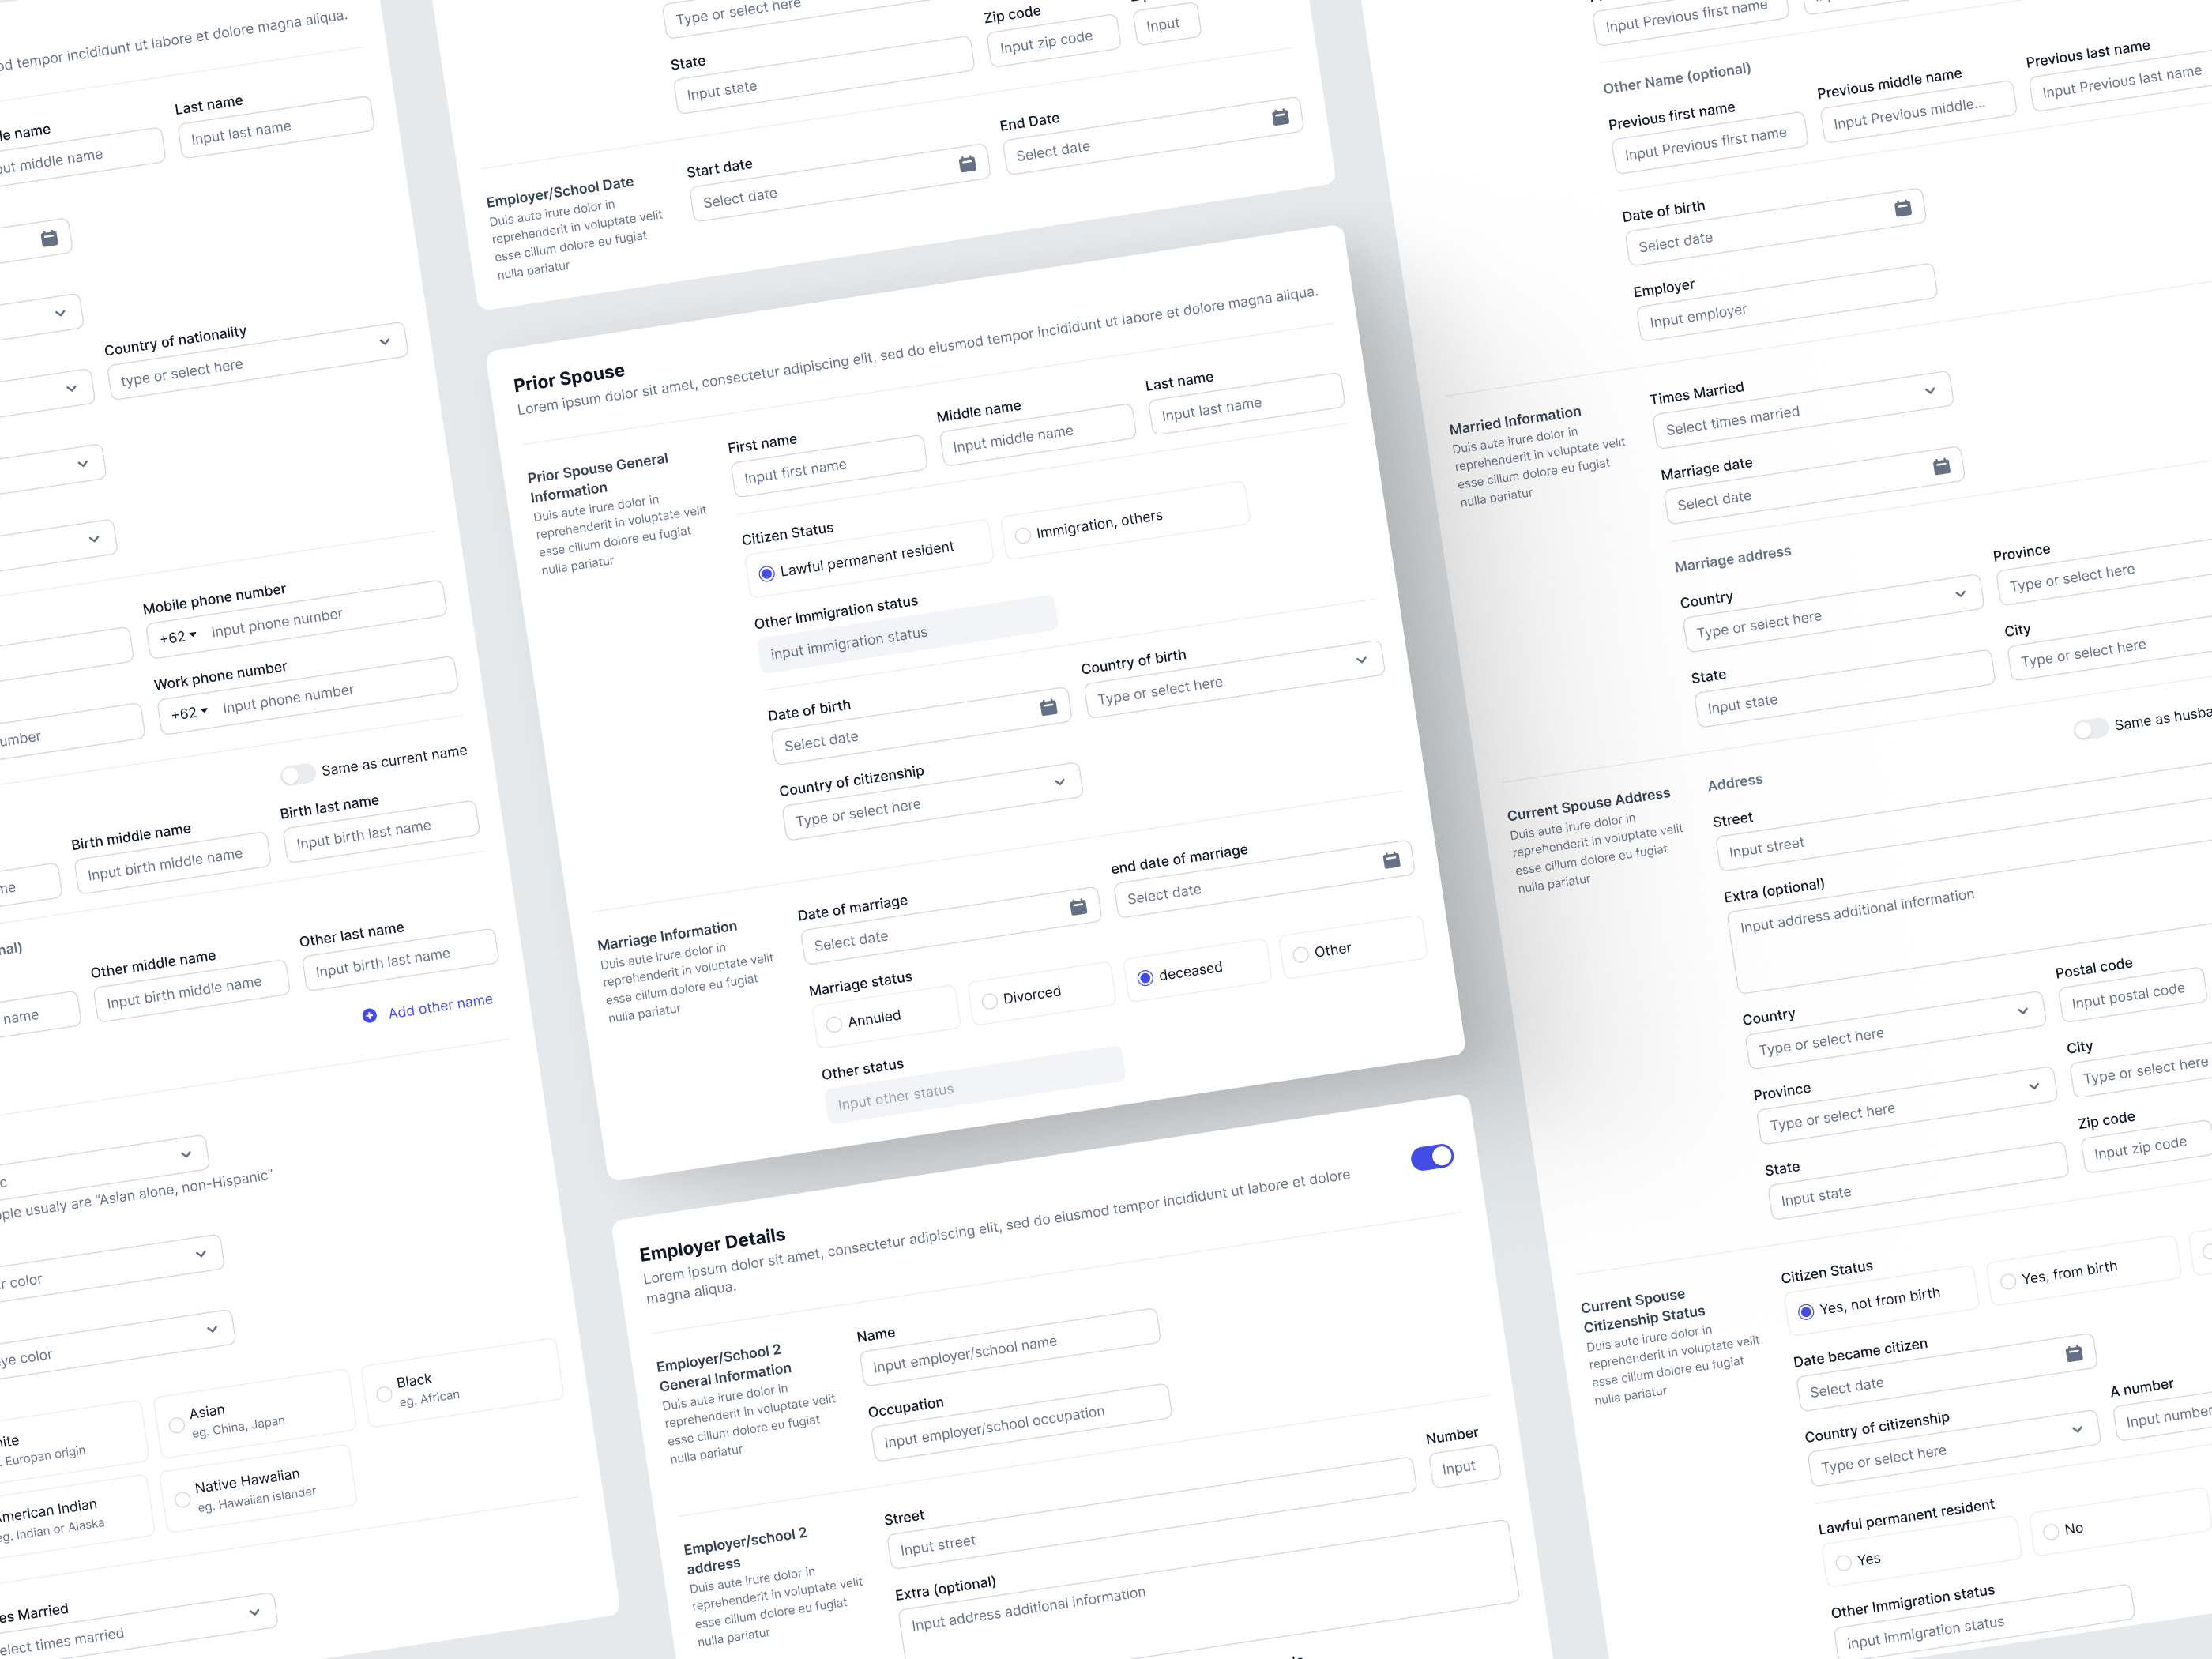
Task: Toggle the blue switch at bottom of Prior Spouse section
Action: [x=1431, y=1153]
